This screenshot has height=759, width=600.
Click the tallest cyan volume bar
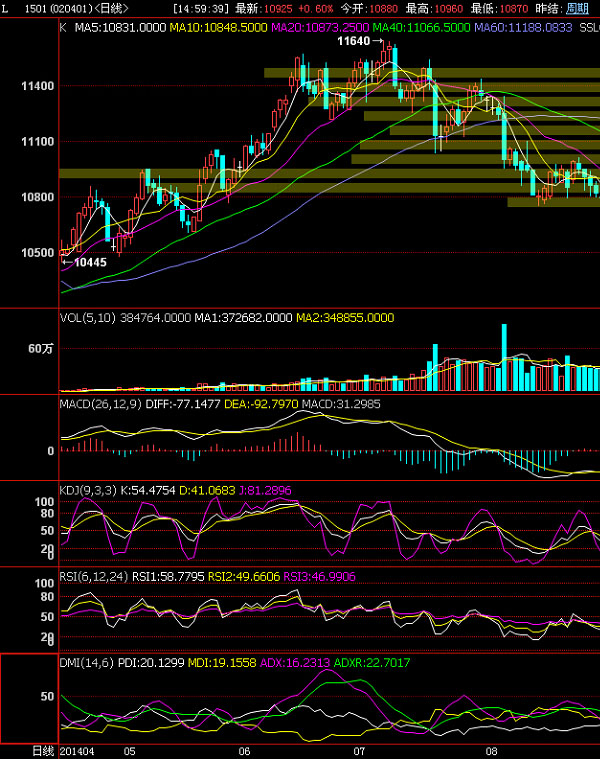[x=504, y=357]
